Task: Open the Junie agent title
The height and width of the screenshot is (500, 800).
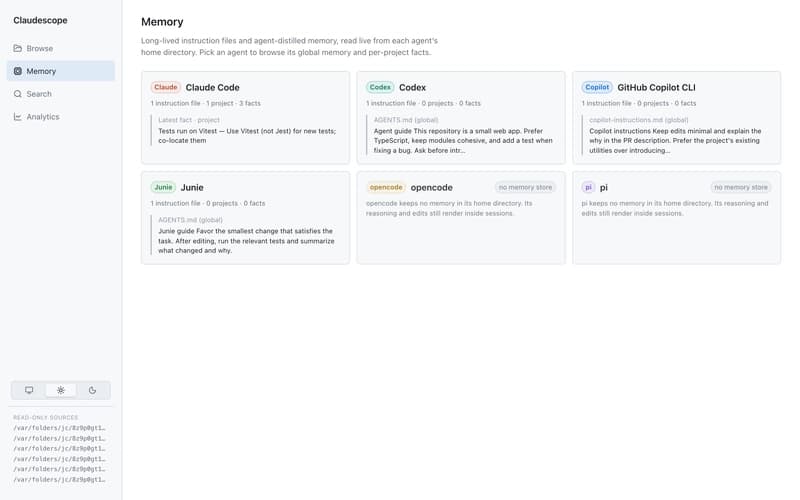Action: 192,188
